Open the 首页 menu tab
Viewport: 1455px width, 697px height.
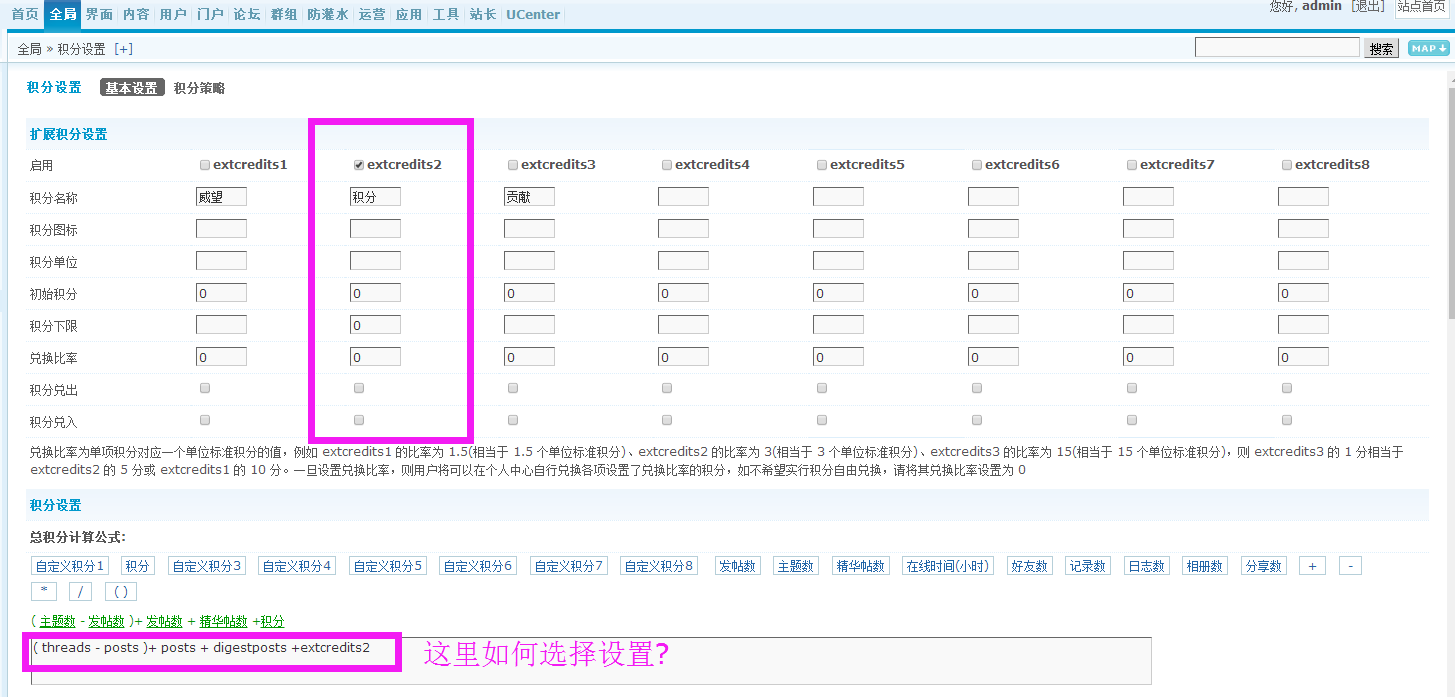click(x=25, y=14)
